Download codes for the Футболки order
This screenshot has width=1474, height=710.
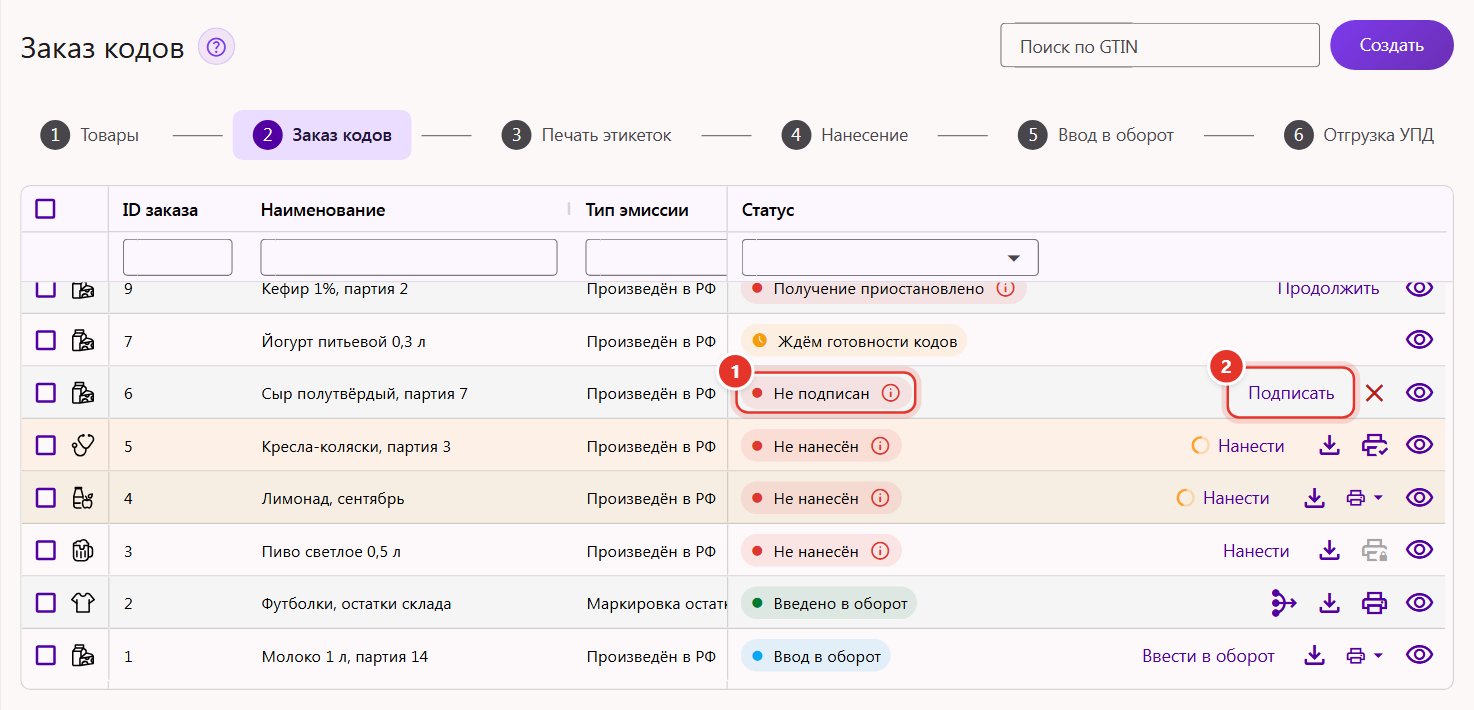click(1329, 602)
